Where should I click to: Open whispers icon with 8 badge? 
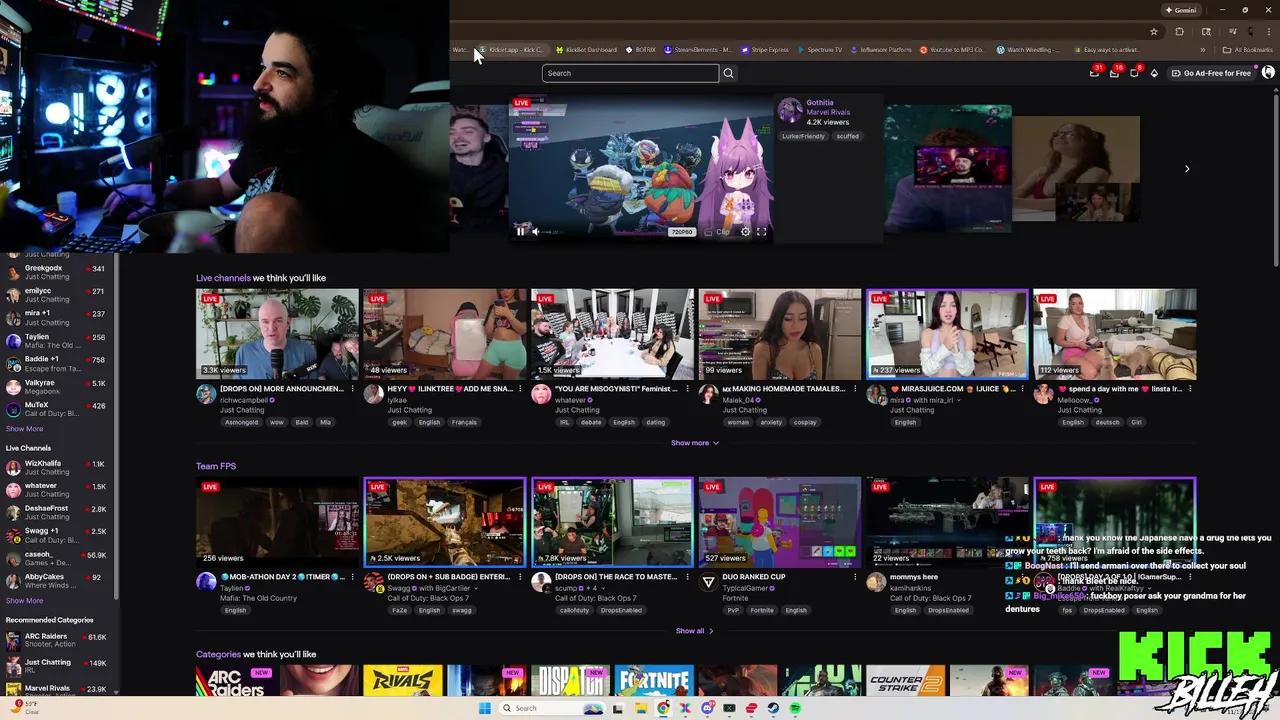point(1134,73)
